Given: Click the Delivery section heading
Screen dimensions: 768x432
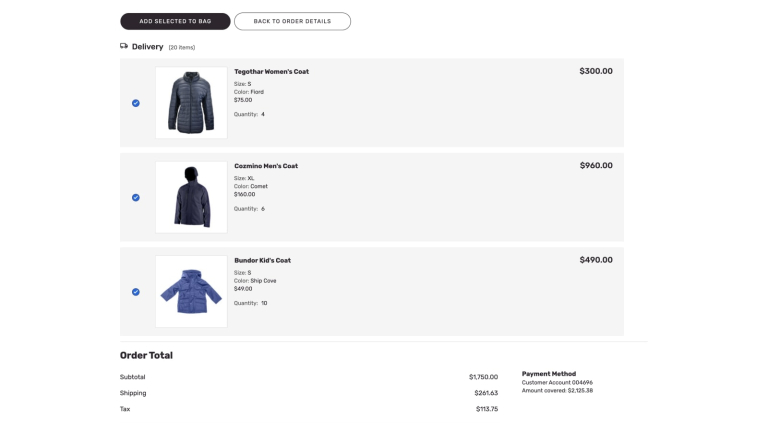Looking at the screenshot, I should coord(147,46).
